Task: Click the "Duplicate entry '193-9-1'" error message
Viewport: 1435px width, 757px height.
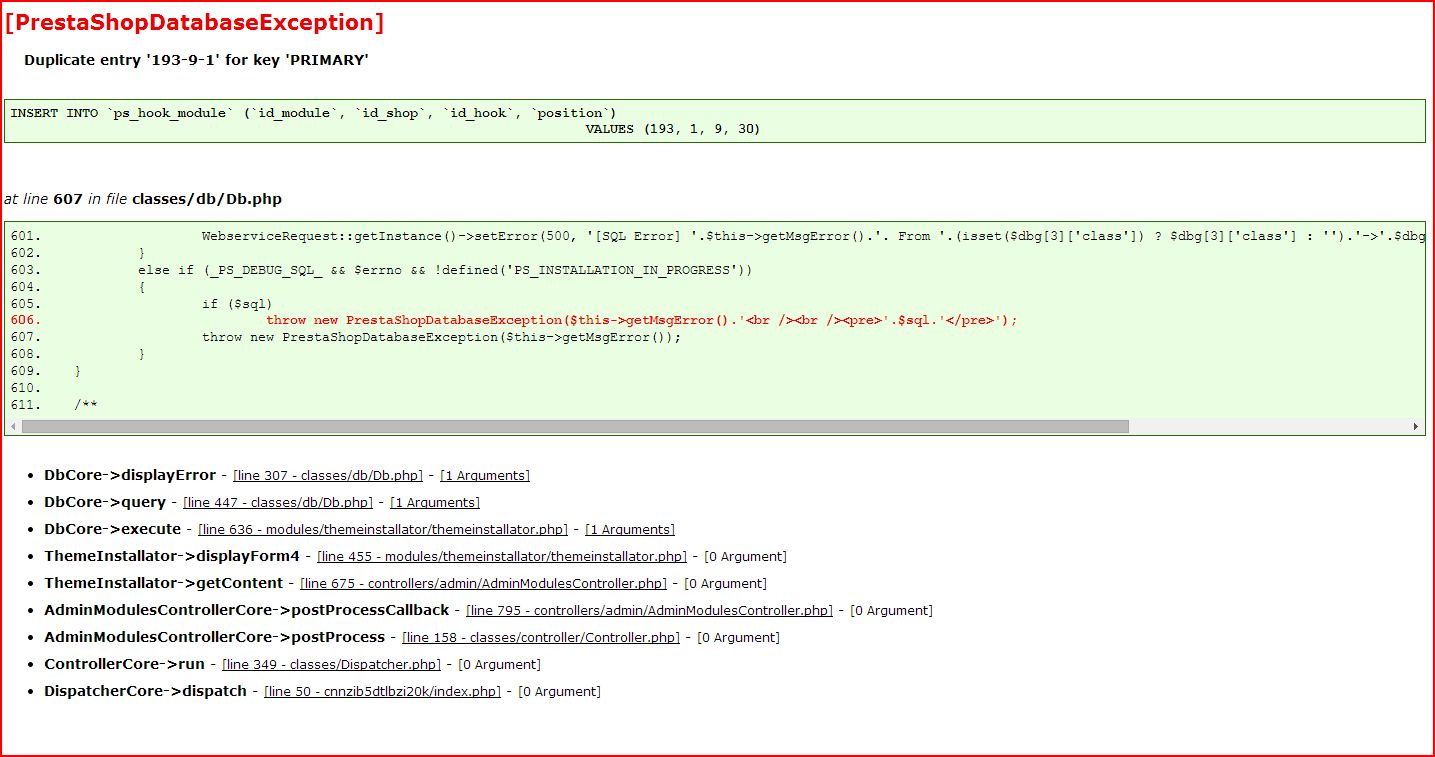Action: (196, 60)
